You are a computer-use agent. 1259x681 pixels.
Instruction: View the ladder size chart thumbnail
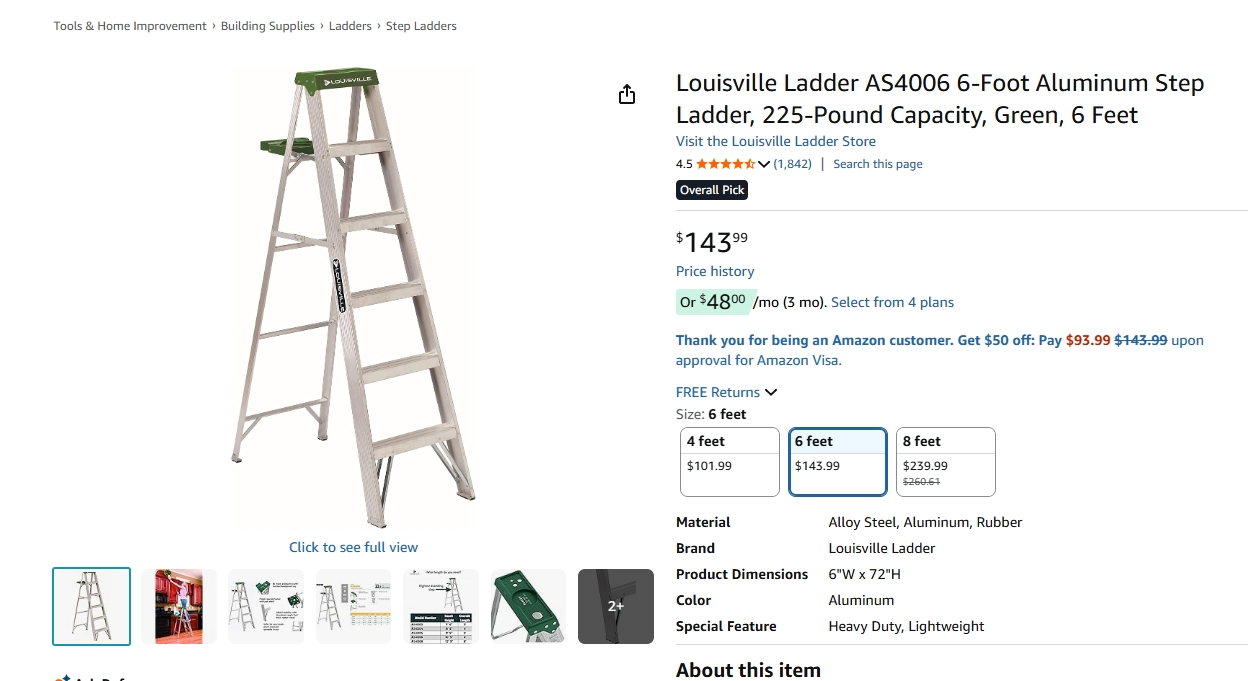click(441, 606)
